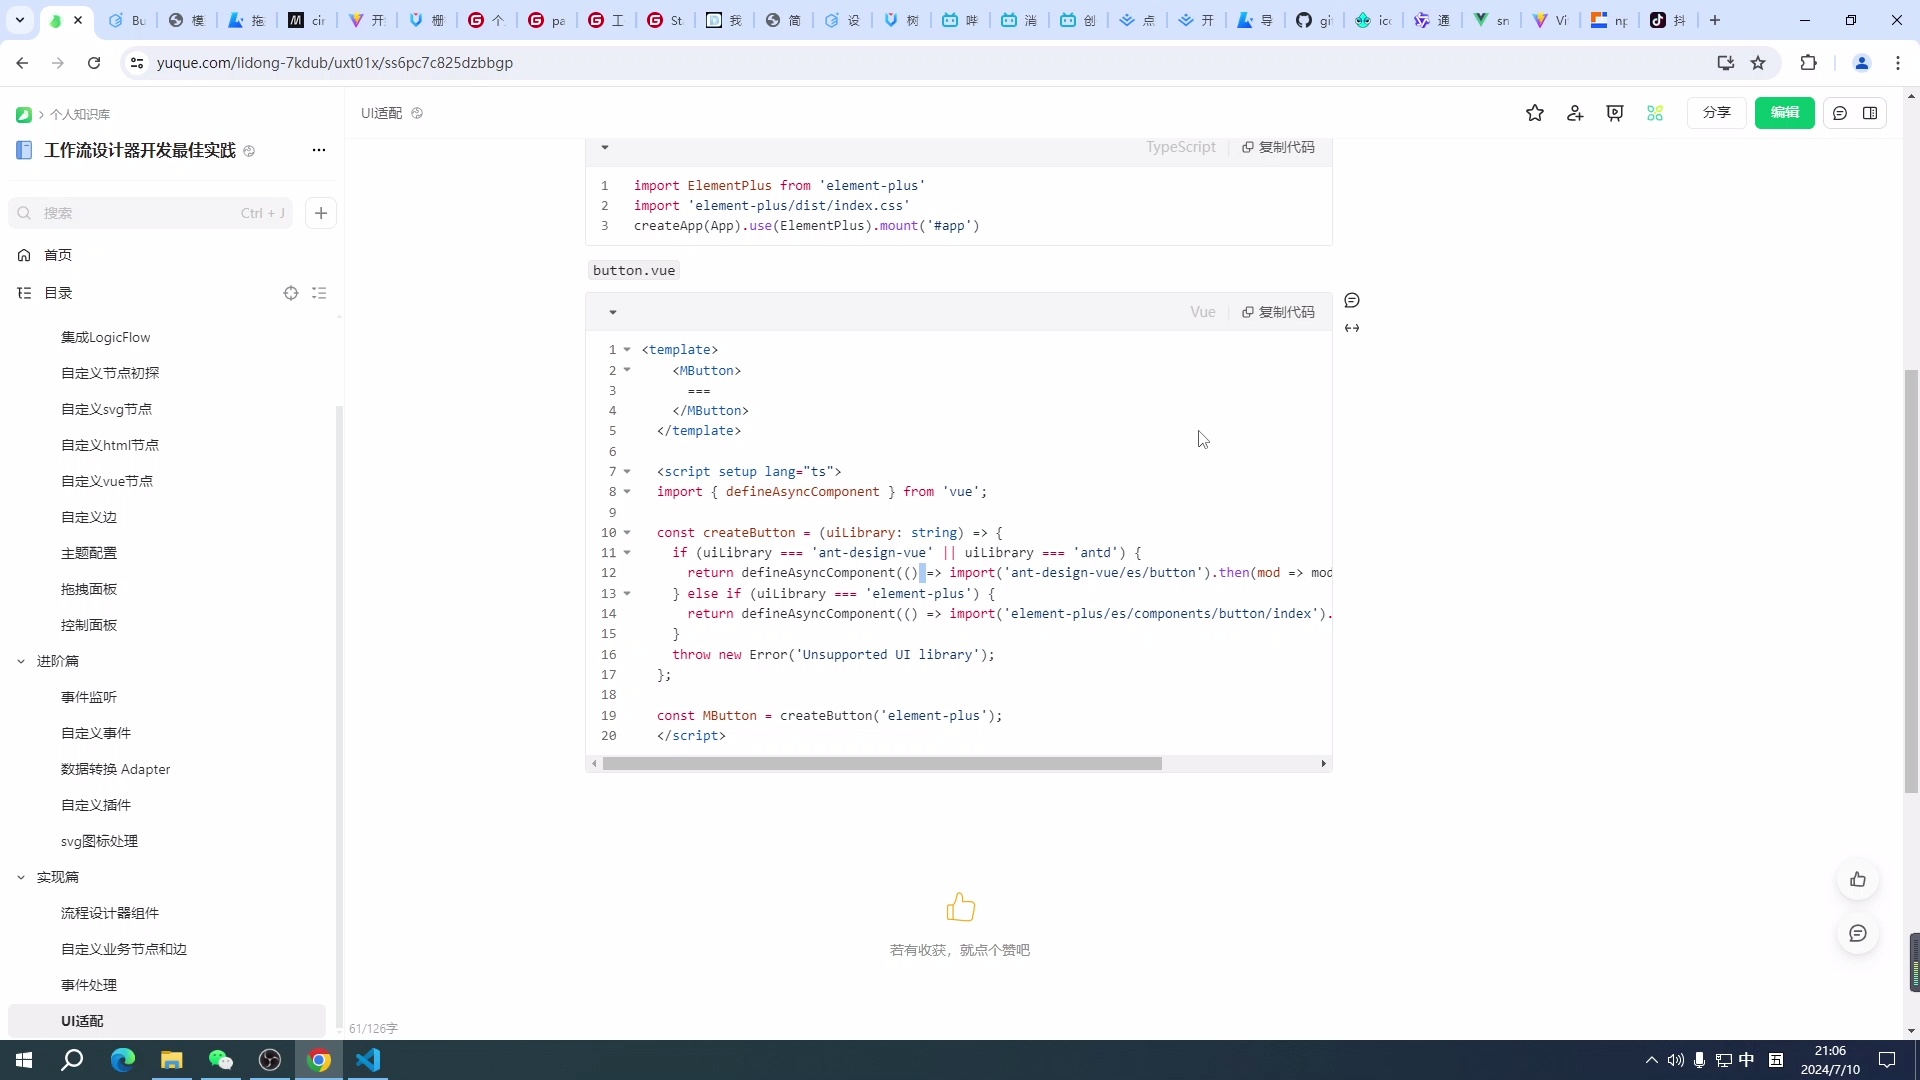Toggle the catalog collapse-all list icon
This screenshot has height=1080, width=1920.
coord(319,293)
